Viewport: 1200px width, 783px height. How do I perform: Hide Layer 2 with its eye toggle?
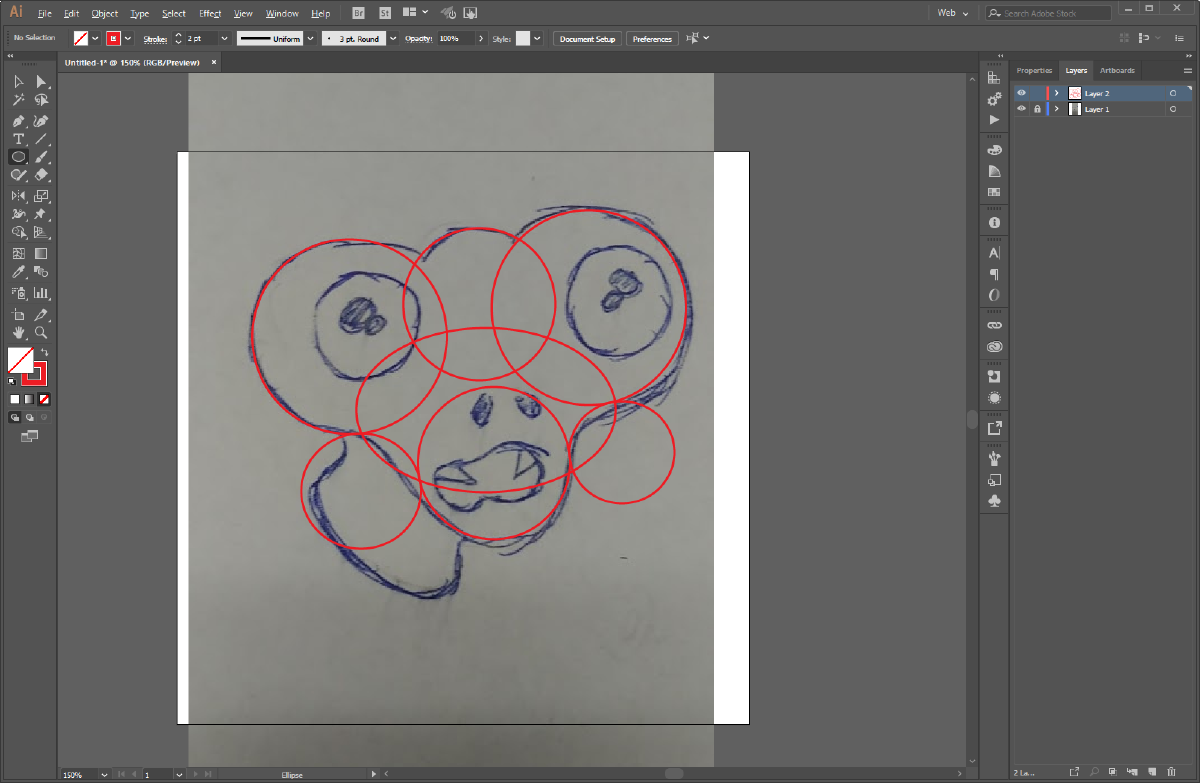click(1021, 92)
